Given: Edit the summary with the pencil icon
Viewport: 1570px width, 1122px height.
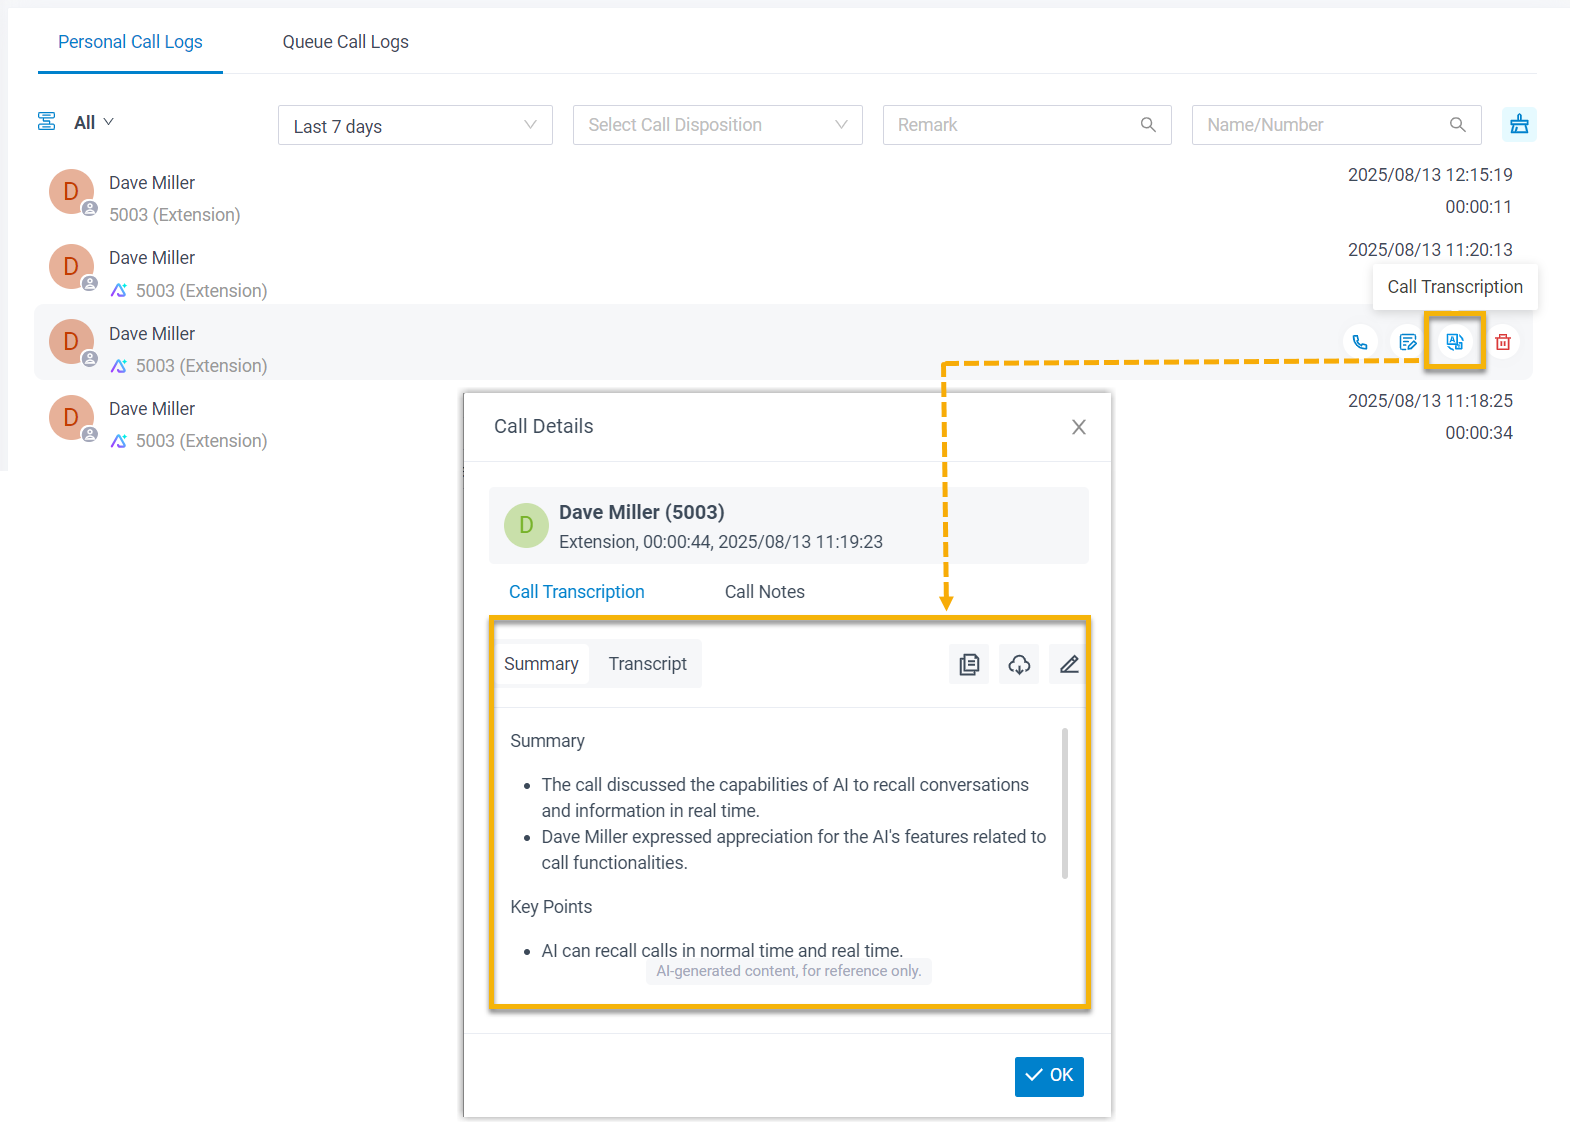Looking at the screenshot, I should pos(1068,664).
